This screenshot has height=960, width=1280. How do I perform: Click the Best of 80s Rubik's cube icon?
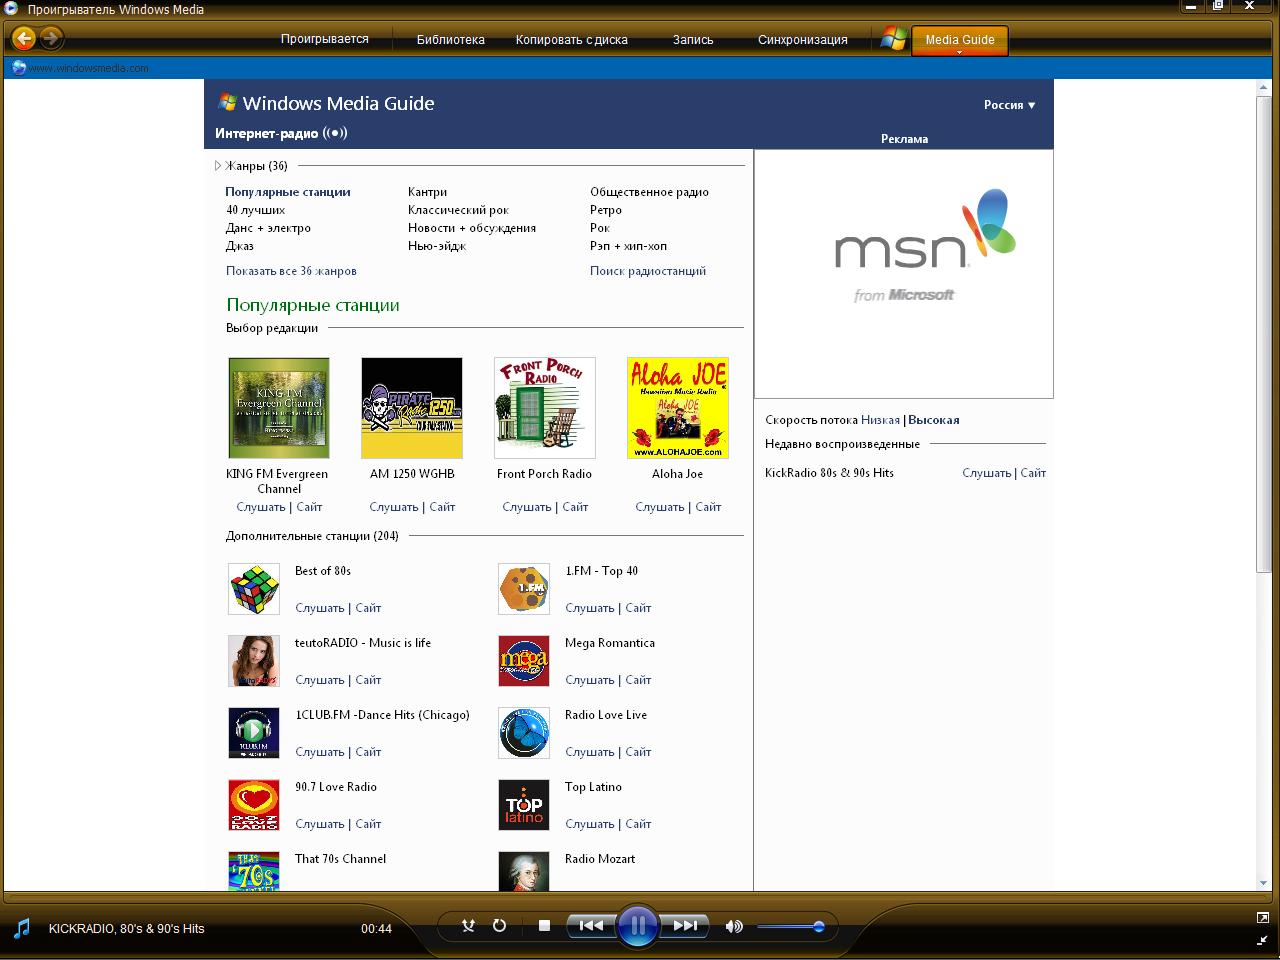254,589
